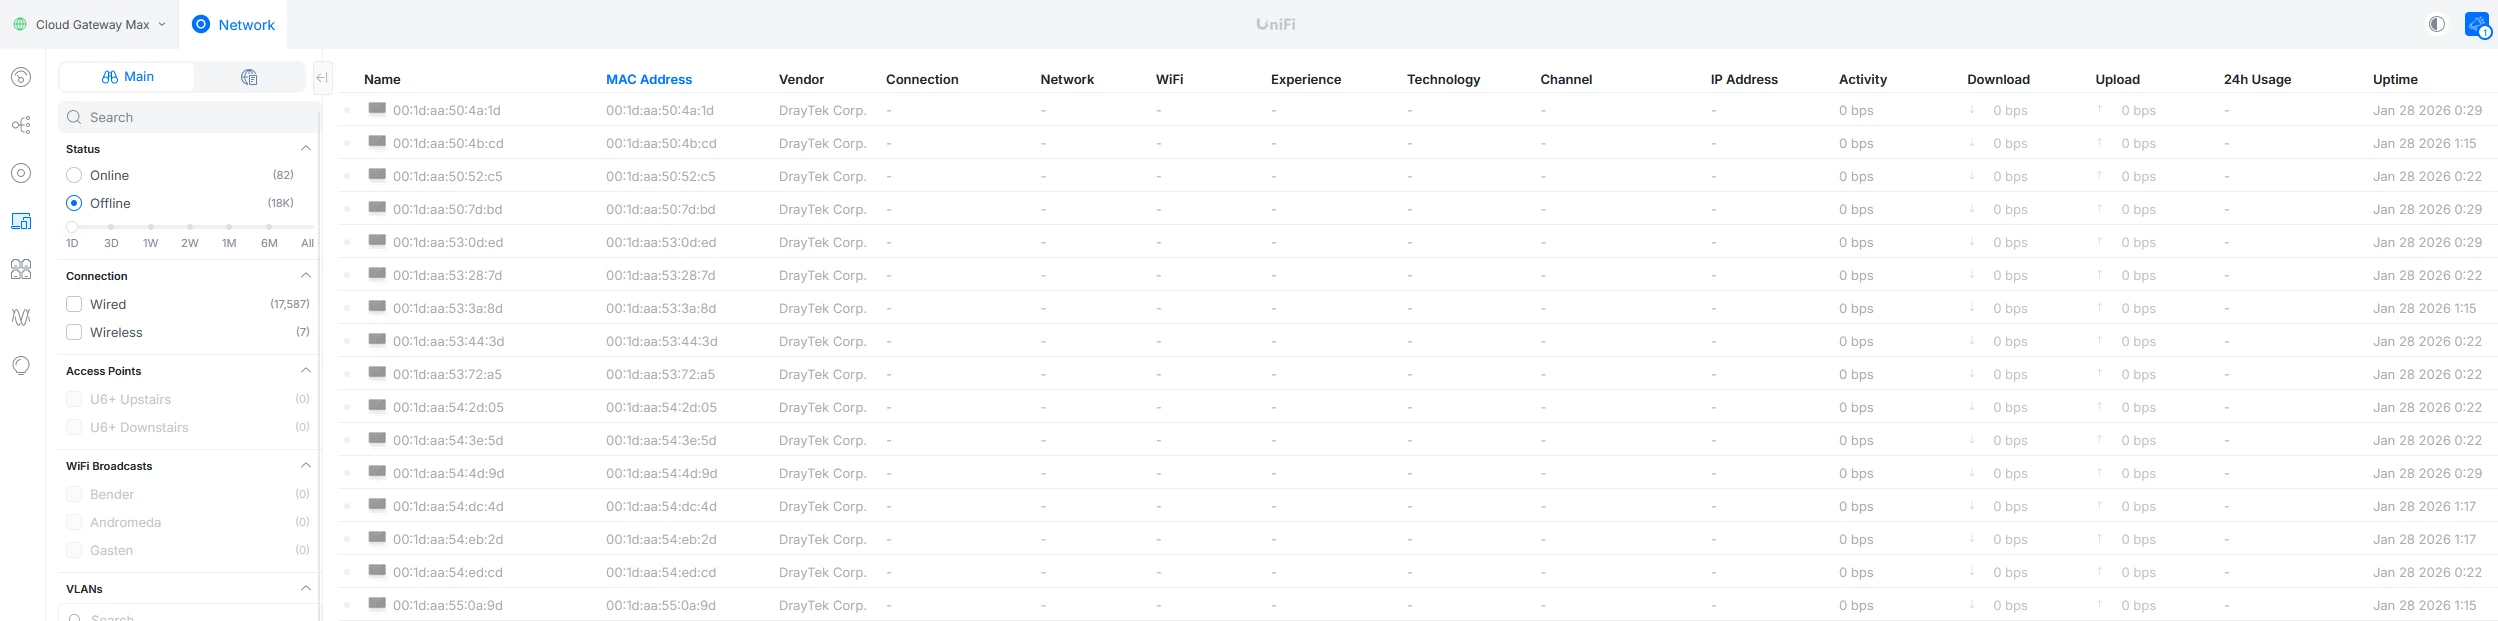2498x621 pixels.
Task: Set the offline time range slider to 1M
Action: click(228, 227)
